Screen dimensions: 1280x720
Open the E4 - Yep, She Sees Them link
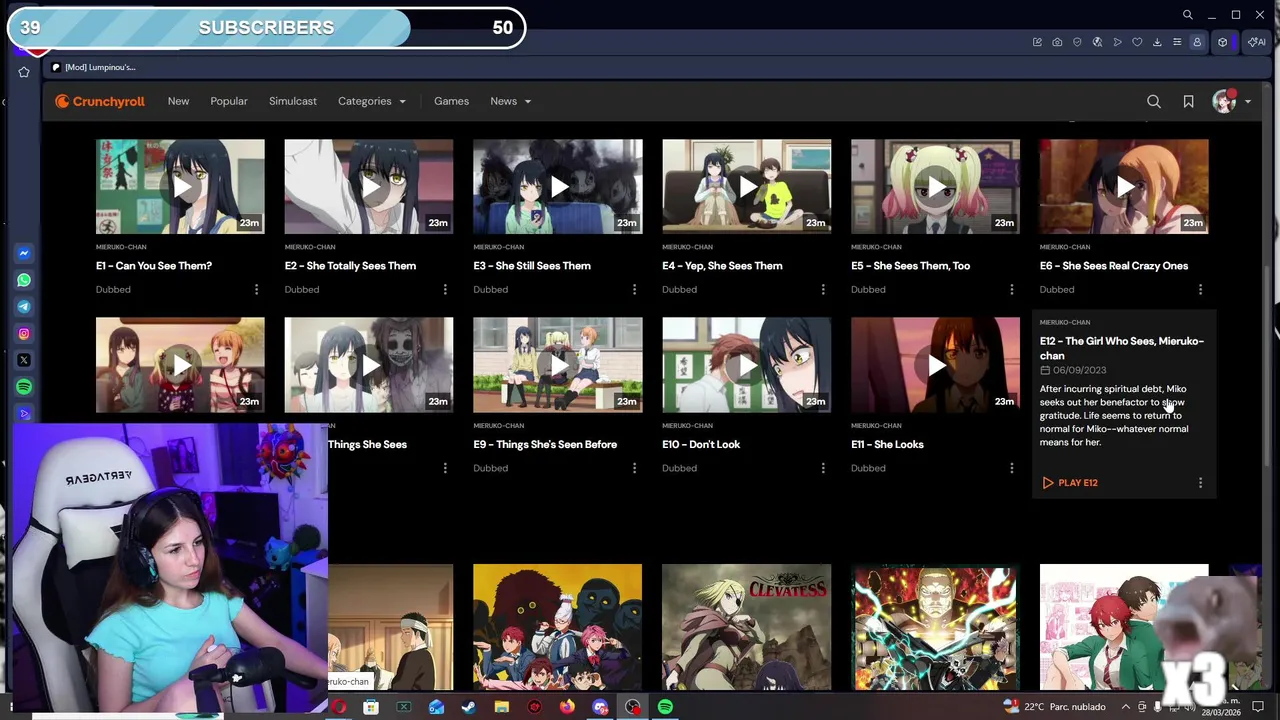click(722, 266)
